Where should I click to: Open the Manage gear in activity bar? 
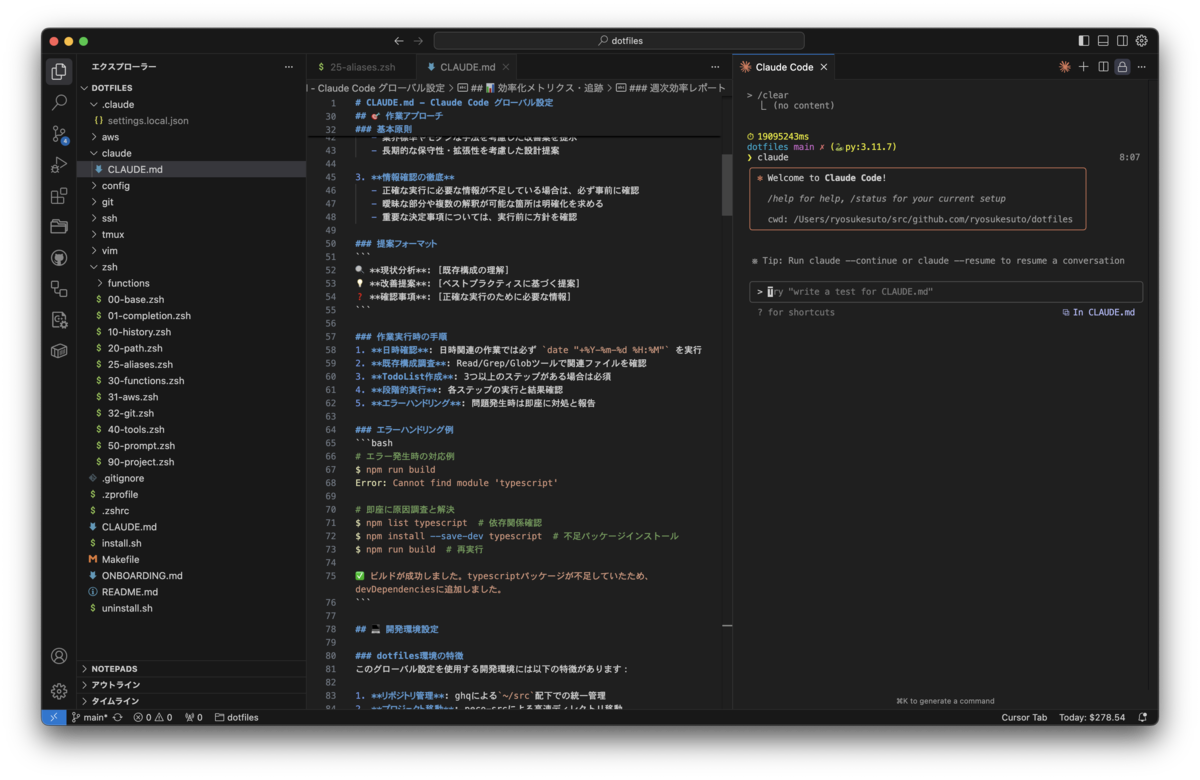click(59, 691)
